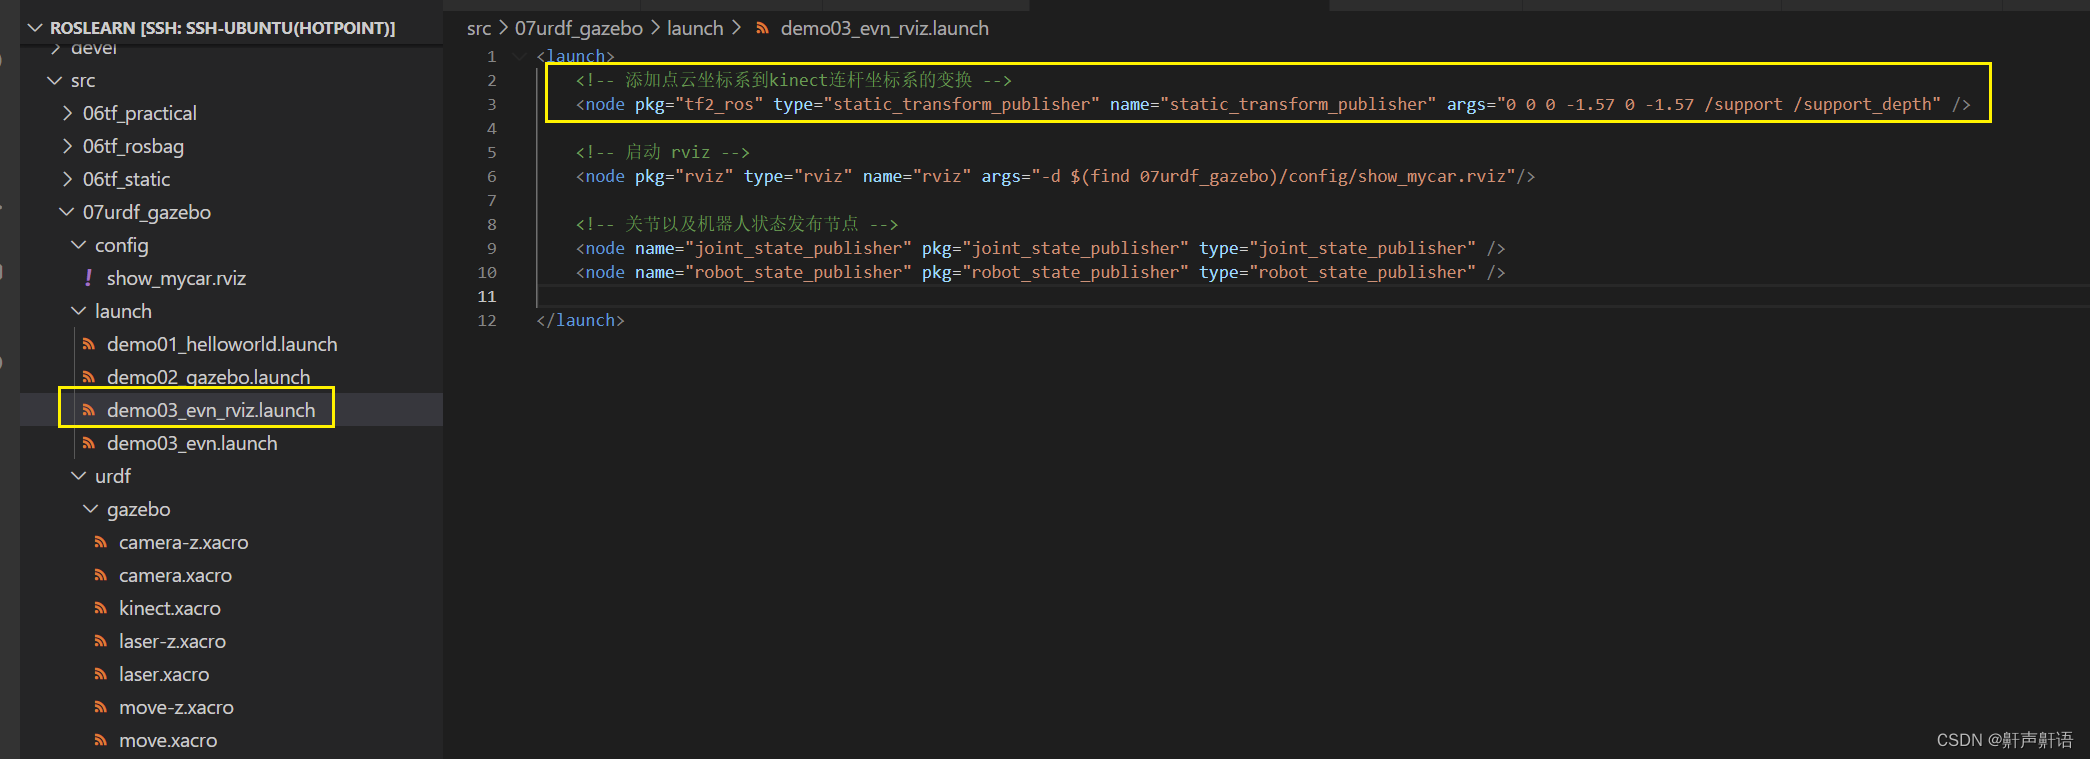The height and width of the screenshot is (759, 2090).
Task: Click the 启动 rviz comment line
Action: click(662, 152)
